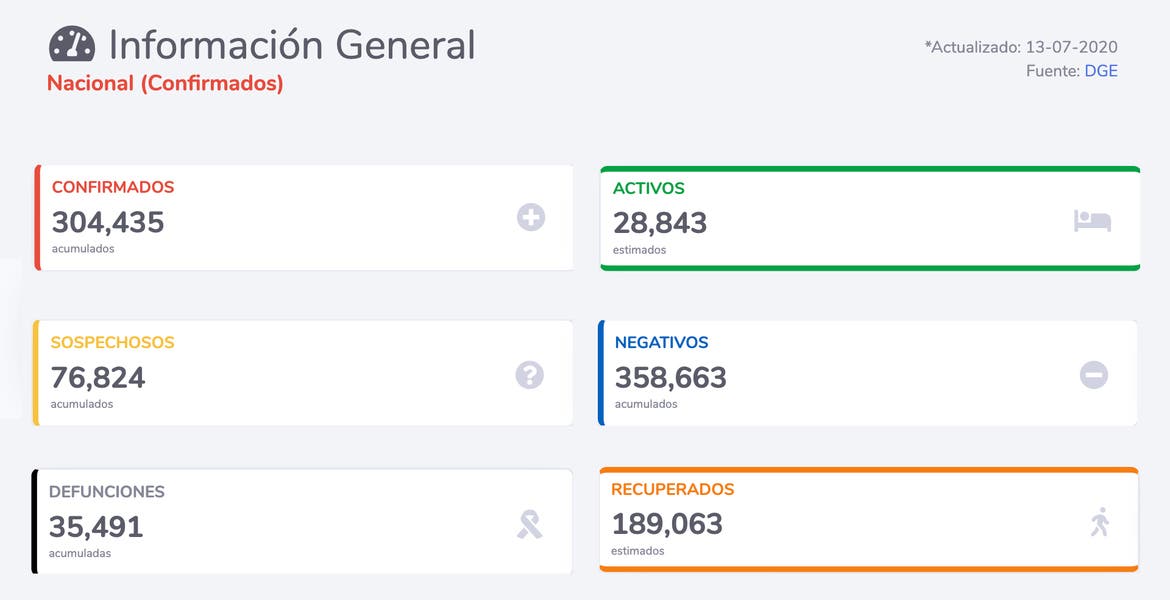Click the 304,435 confirmed count
Viewport: 1170px width, 600px height.
pyautogui.click(x=108, y=222)
